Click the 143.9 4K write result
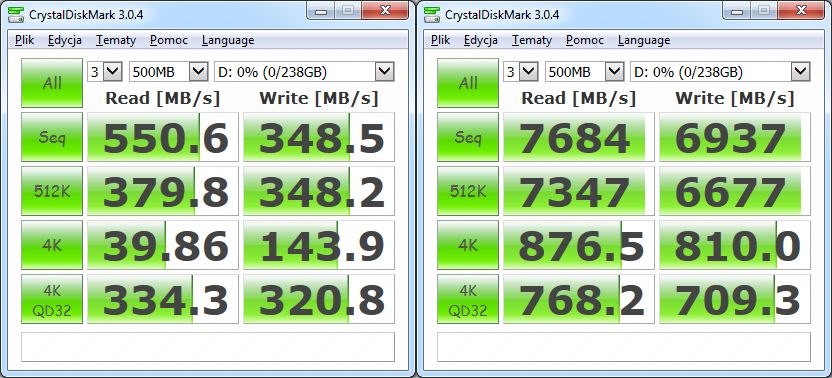Viewport: 832px width, 378px height. (x=319, y=245)
